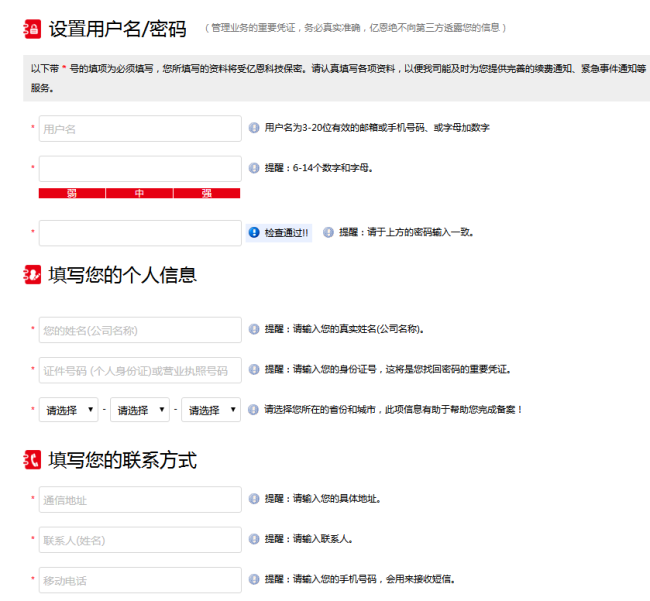650x601 pixels.
Task: Click the info icon next to username hint
Action: coord(253,128)
